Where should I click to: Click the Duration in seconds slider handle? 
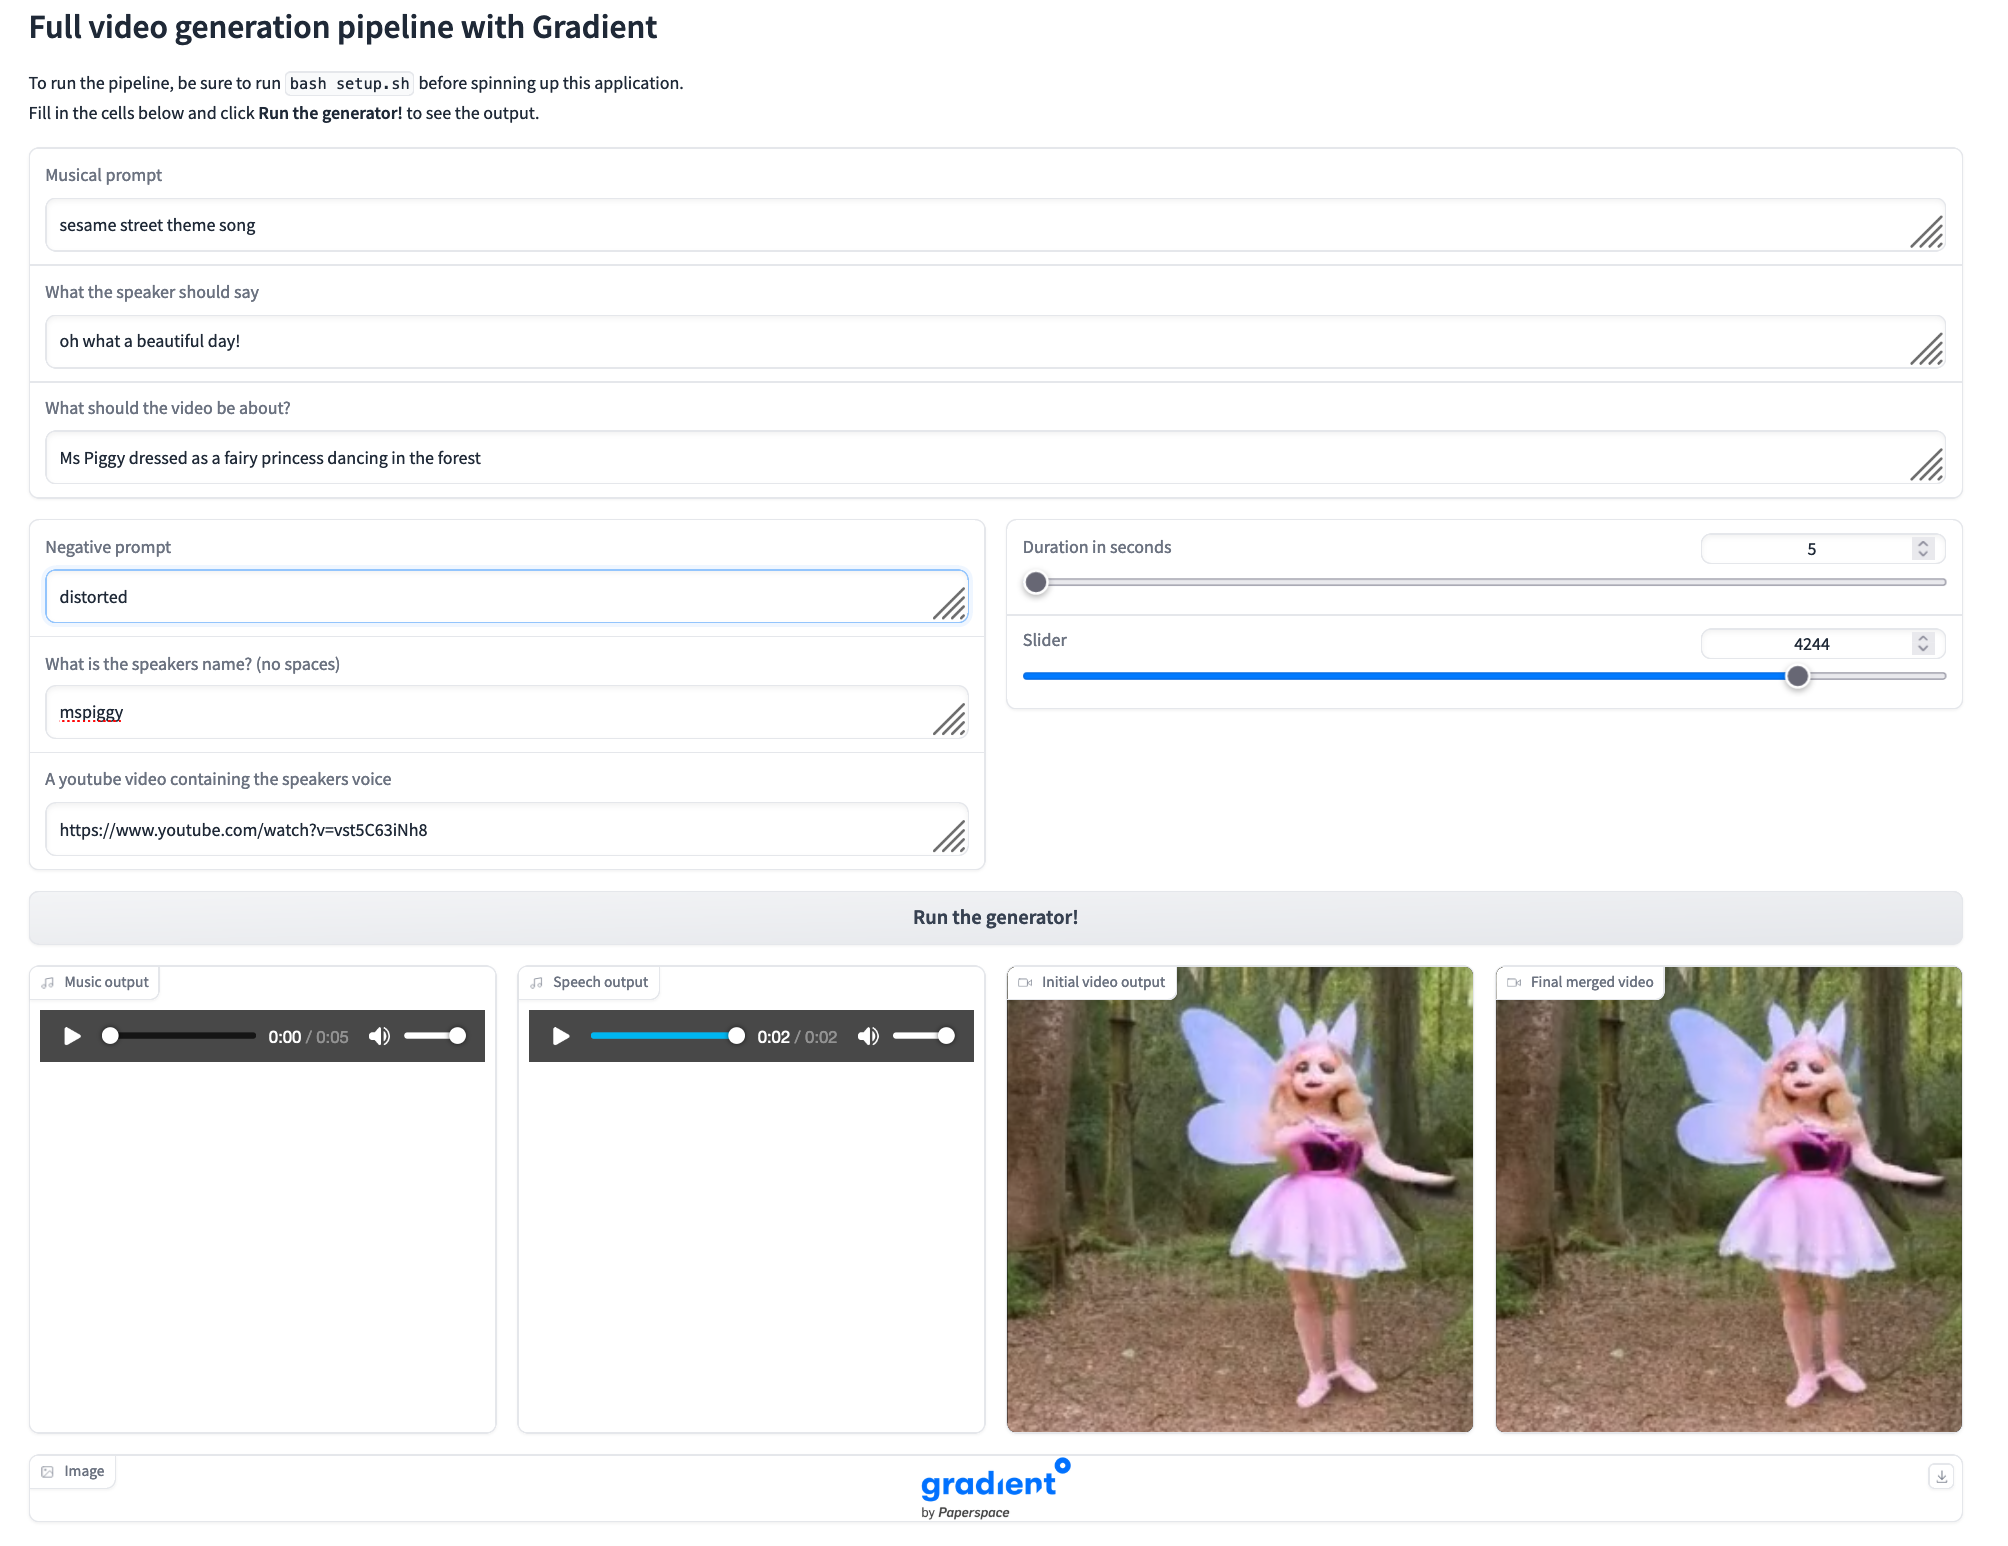point(1036,582)
